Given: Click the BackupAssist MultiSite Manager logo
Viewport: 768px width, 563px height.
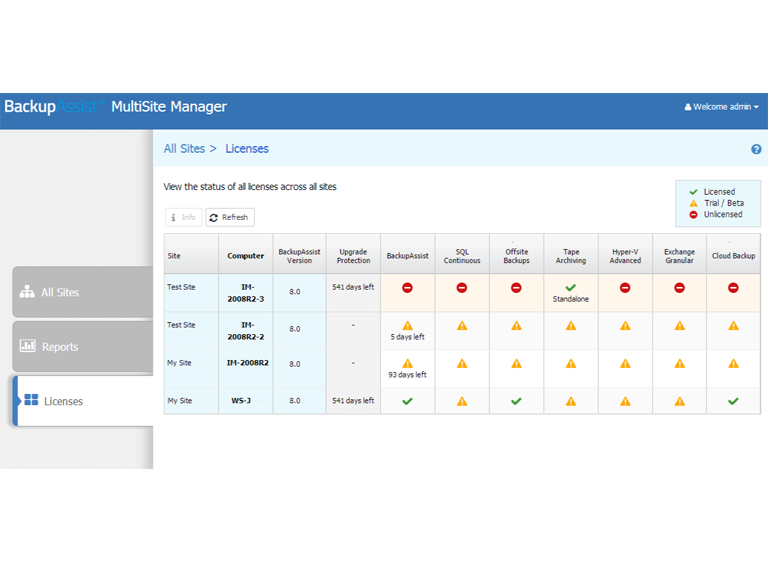Looking at the screenshot, I should click(115, 107).
